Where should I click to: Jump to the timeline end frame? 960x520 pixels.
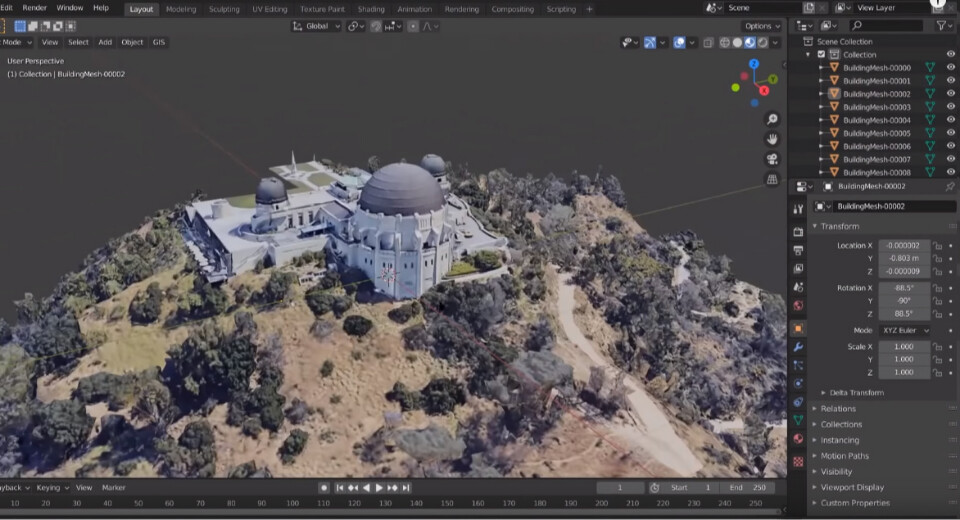(x=405, y=488)
